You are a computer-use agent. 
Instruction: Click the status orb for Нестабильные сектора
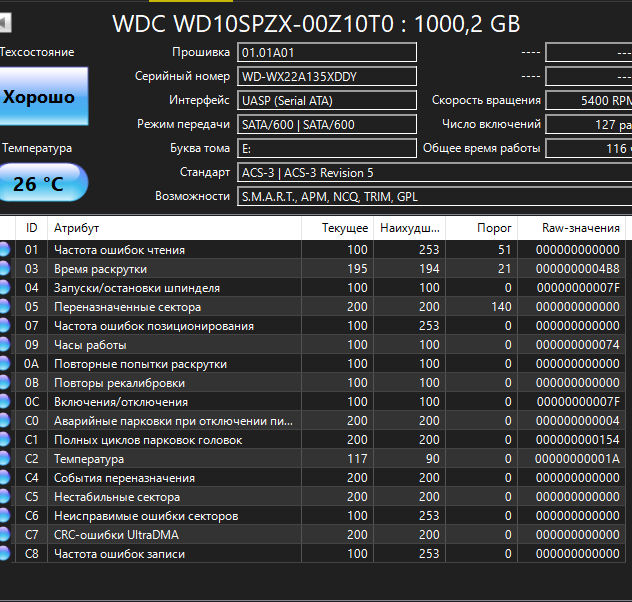(x=4, y=497)
